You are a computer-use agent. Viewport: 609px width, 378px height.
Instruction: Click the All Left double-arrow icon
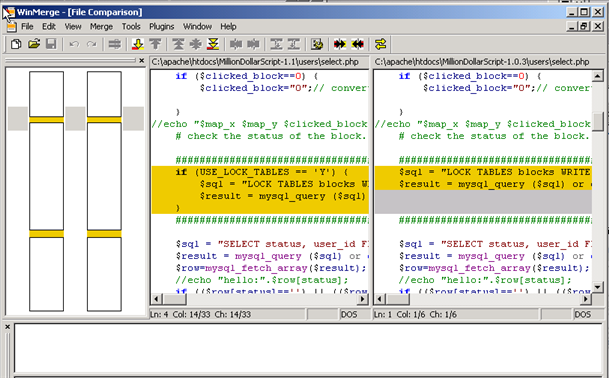[x=357, y=44]
